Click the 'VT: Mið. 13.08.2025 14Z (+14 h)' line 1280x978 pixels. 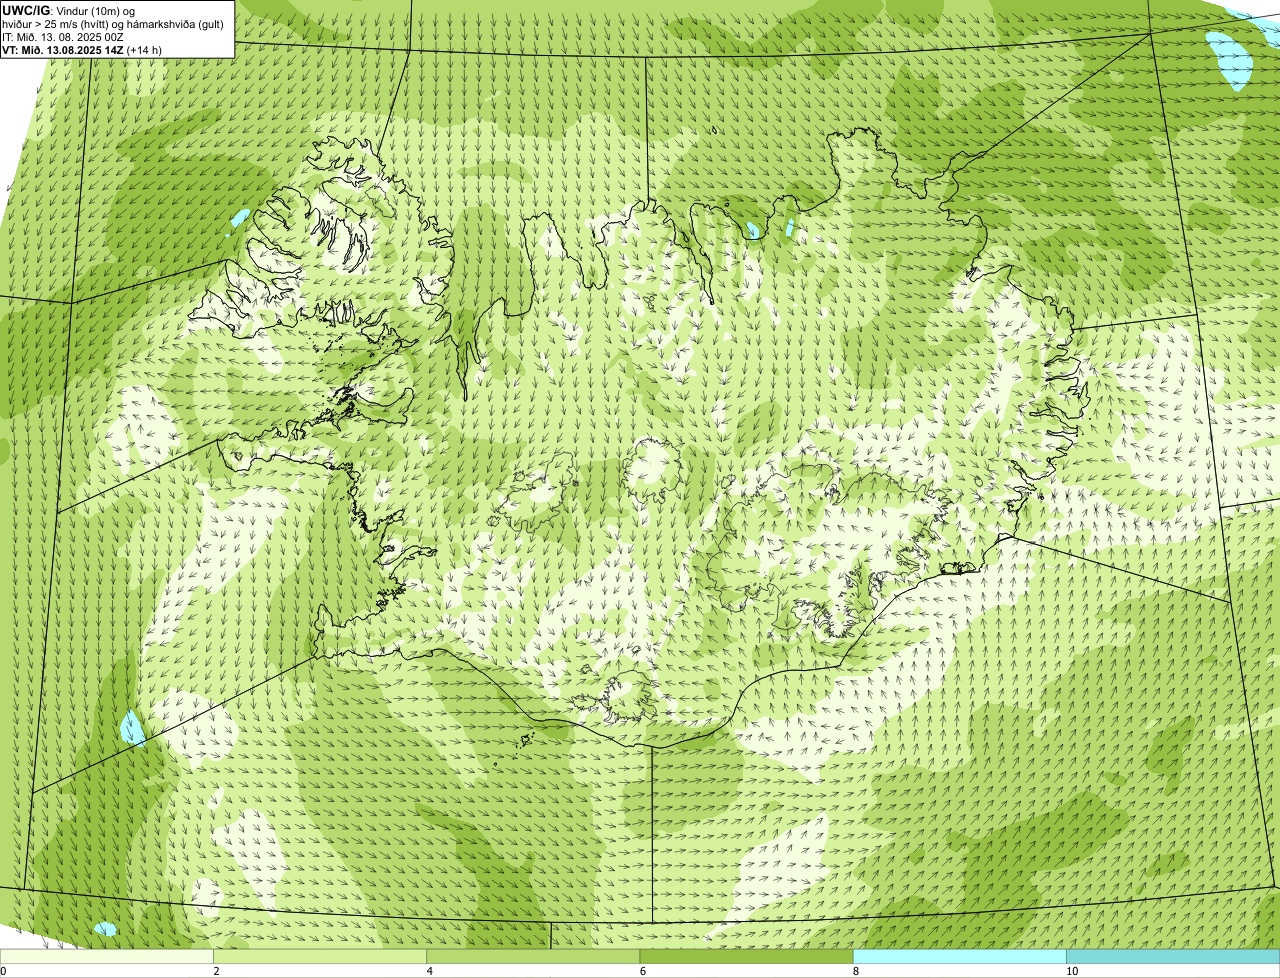82,50
